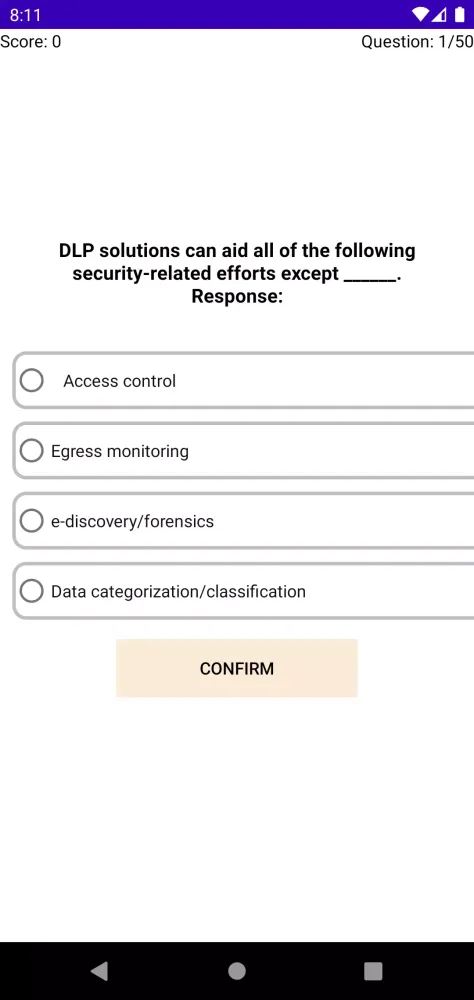Open recent apps with square icon
474x1000 pixels.
(373, 971)
